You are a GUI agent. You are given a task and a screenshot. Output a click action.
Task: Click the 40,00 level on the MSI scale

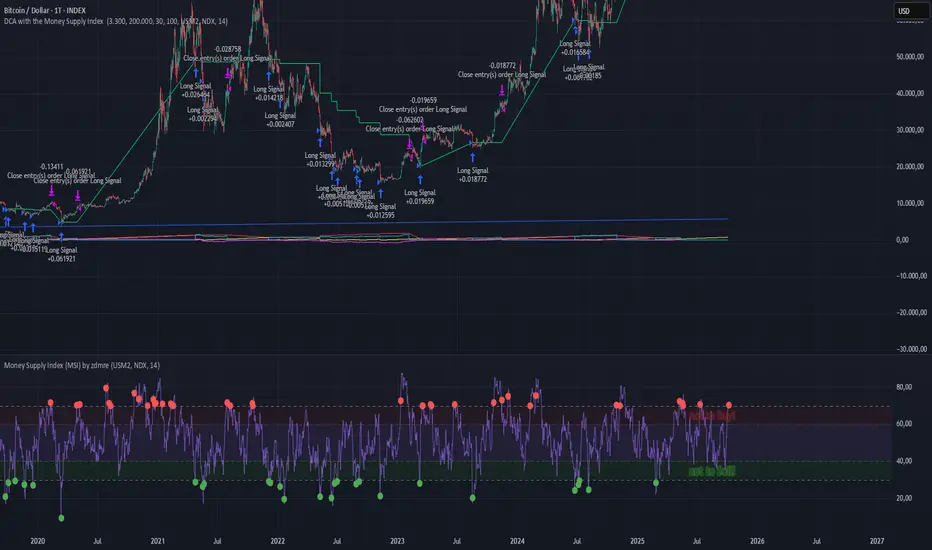coord(903,461)
